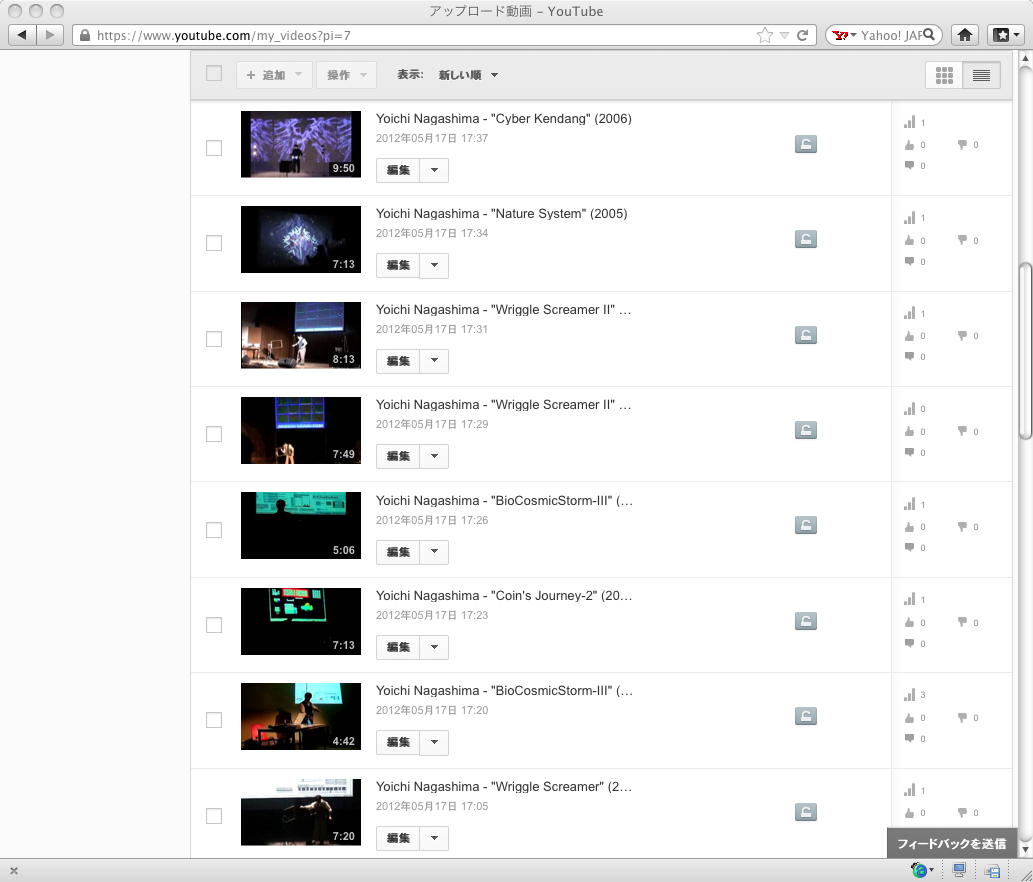Expand the edit arrow menu for Cyber Kendang
Image resolution: width=1033 pixels, height=882 pixels.
434,170
